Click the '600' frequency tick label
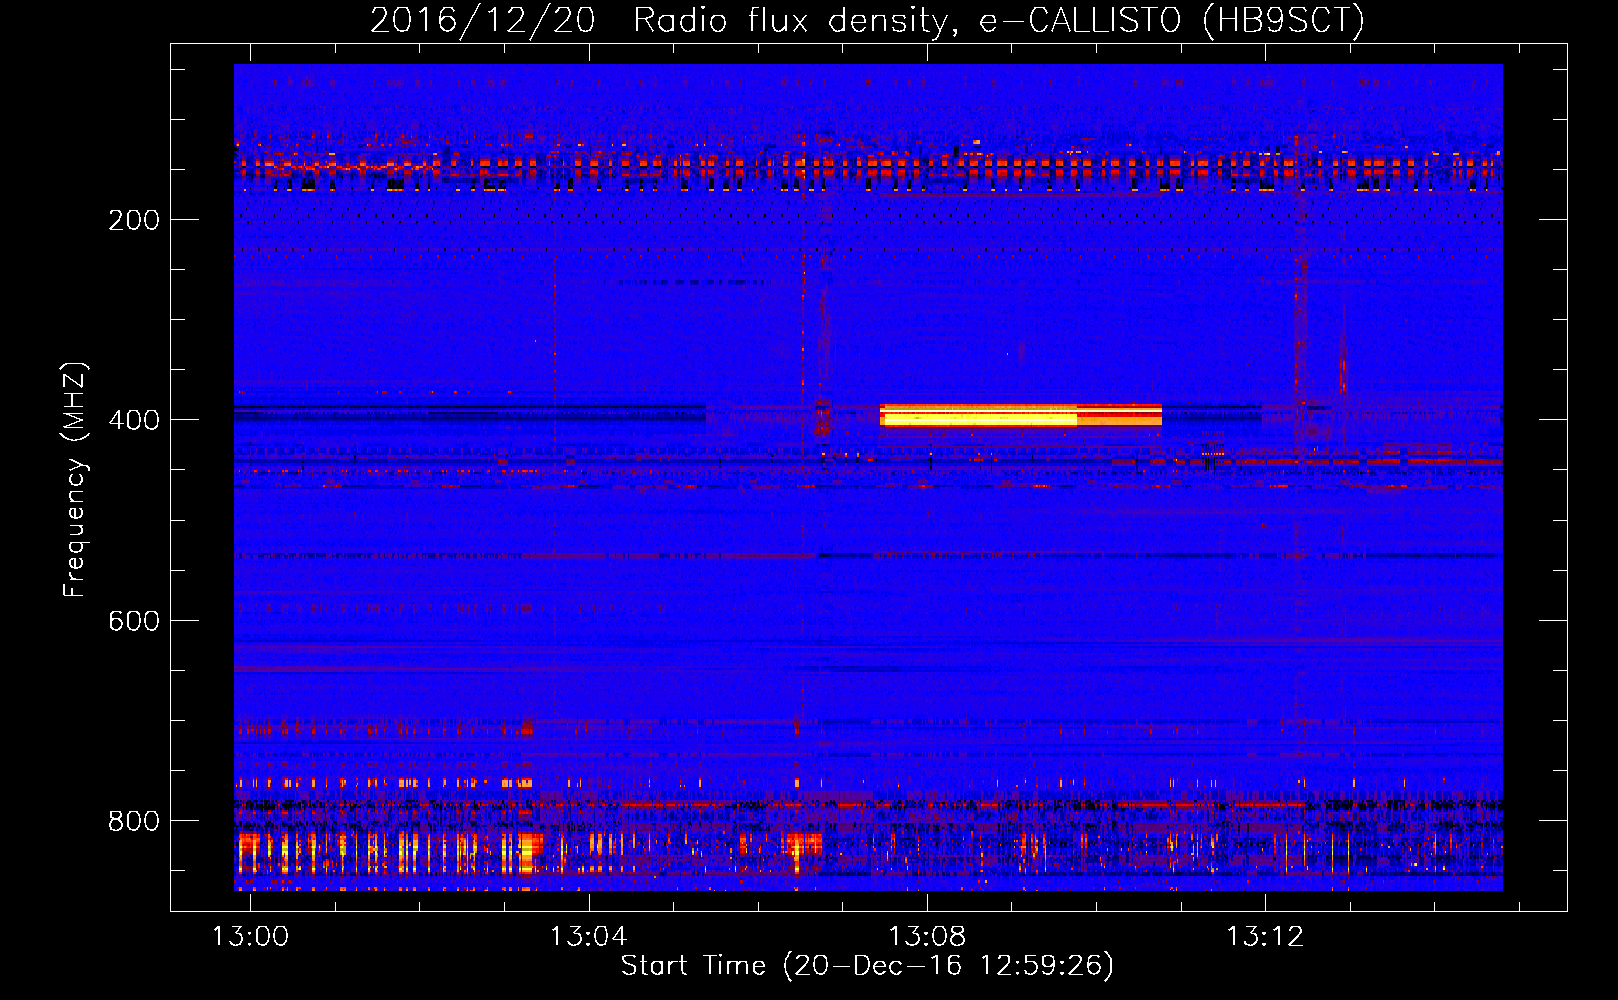Viewport: 1618px width, 1000px height. [x=134, y=621]
